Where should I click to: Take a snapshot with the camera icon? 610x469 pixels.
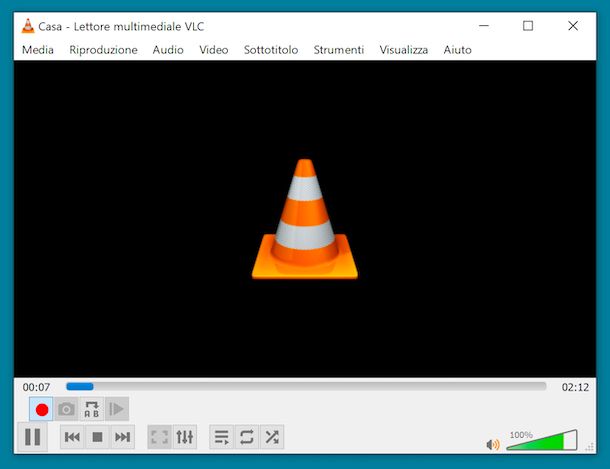tap(66, 409)
